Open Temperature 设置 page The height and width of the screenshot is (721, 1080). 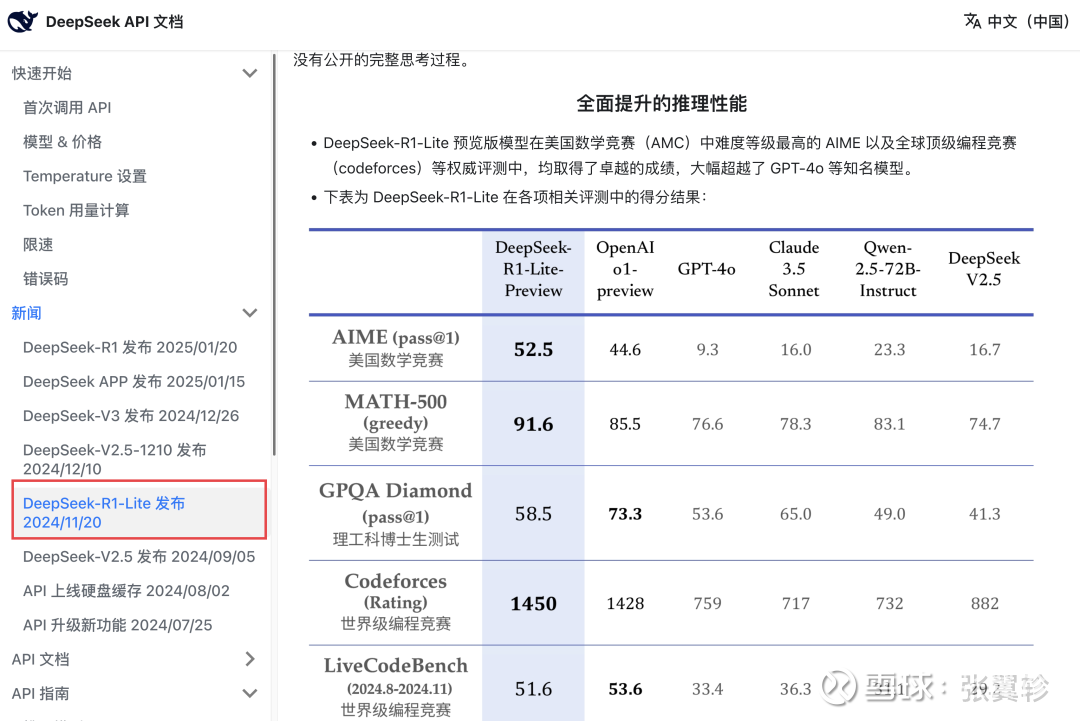(85, 176)
